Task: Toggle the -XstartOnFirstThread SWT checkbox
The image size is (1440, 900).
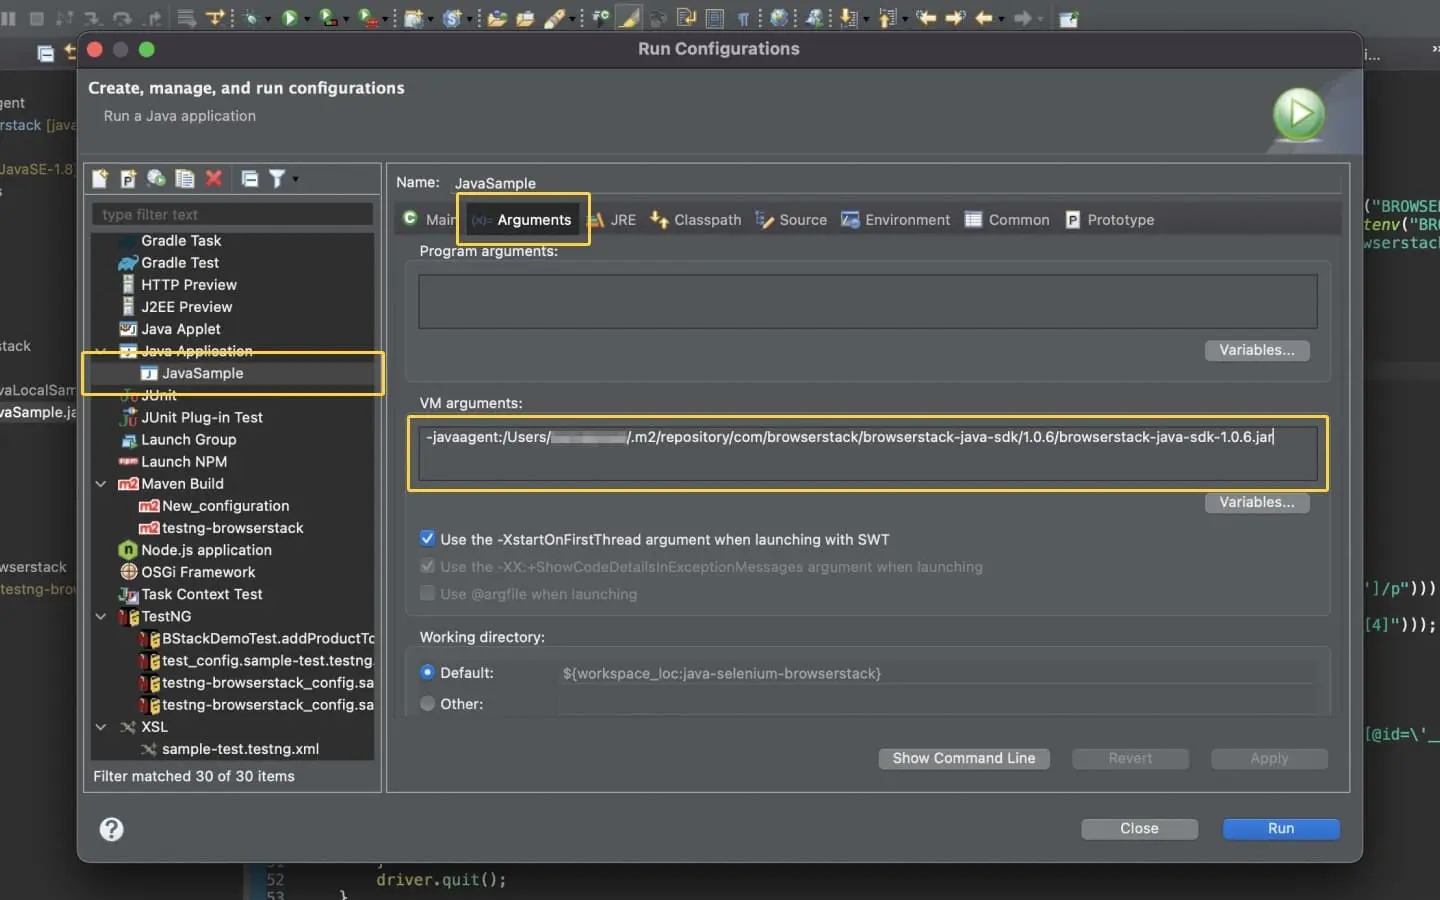Action: [428, 539]
